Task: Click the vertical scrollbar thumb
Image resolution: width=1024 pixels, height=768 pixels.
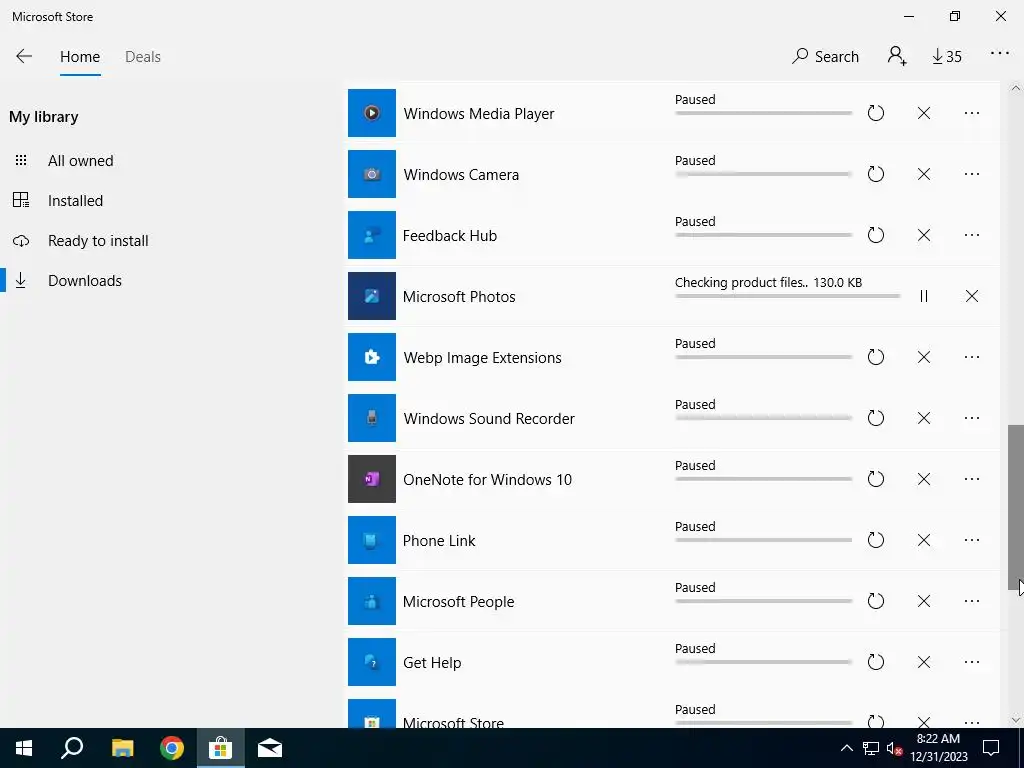Action: 1016,508
